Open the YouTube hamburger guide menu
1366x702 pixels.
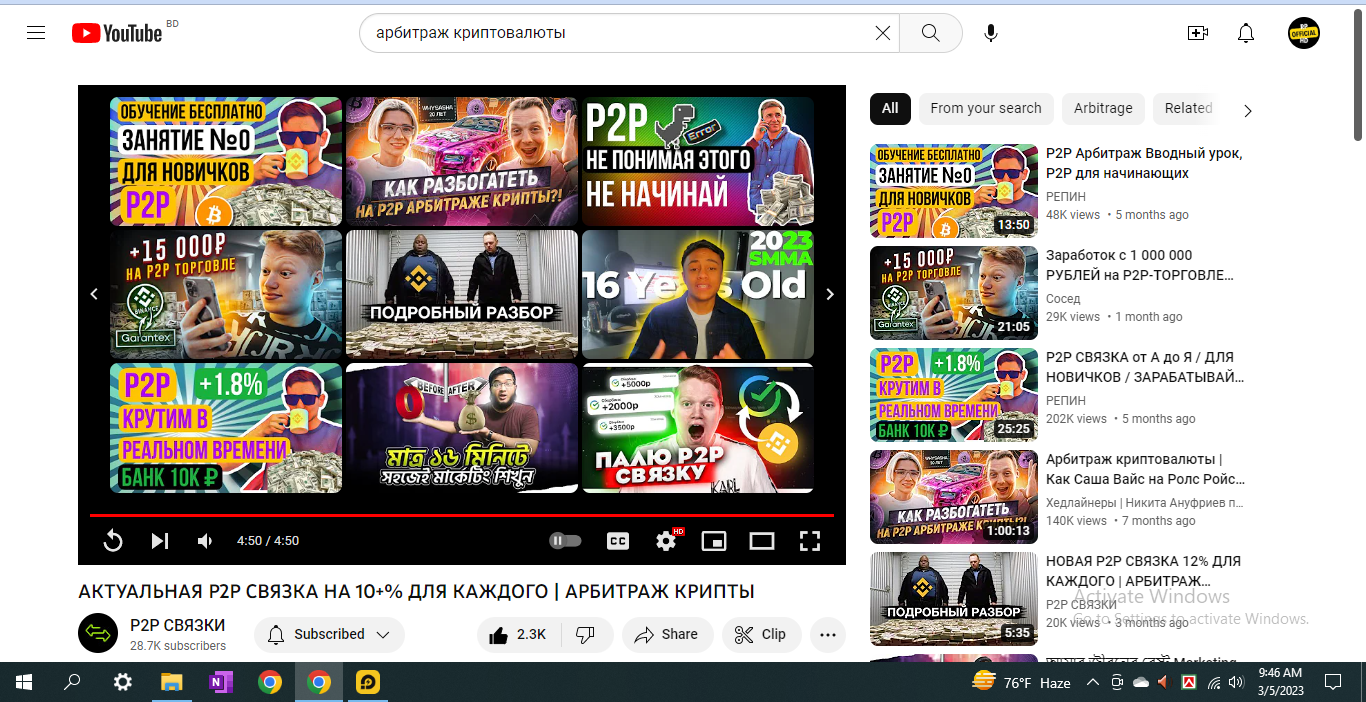click(36, 33)
